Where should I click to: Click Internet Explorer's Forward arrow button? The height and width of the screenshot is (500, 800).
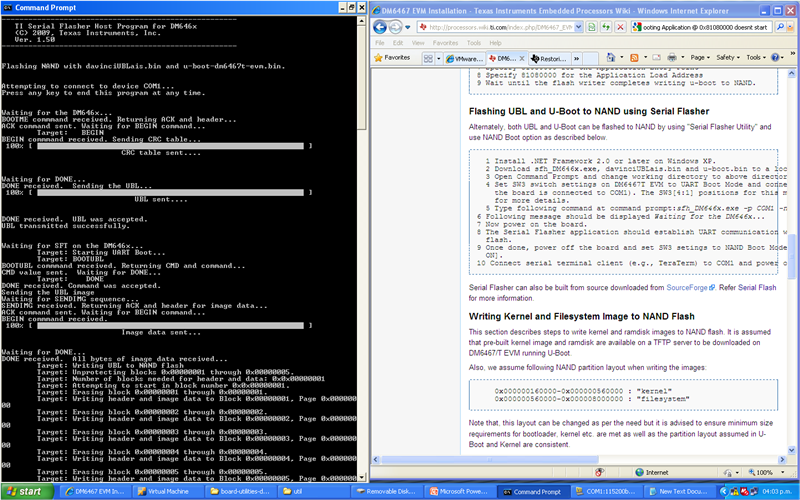[396, 27]
